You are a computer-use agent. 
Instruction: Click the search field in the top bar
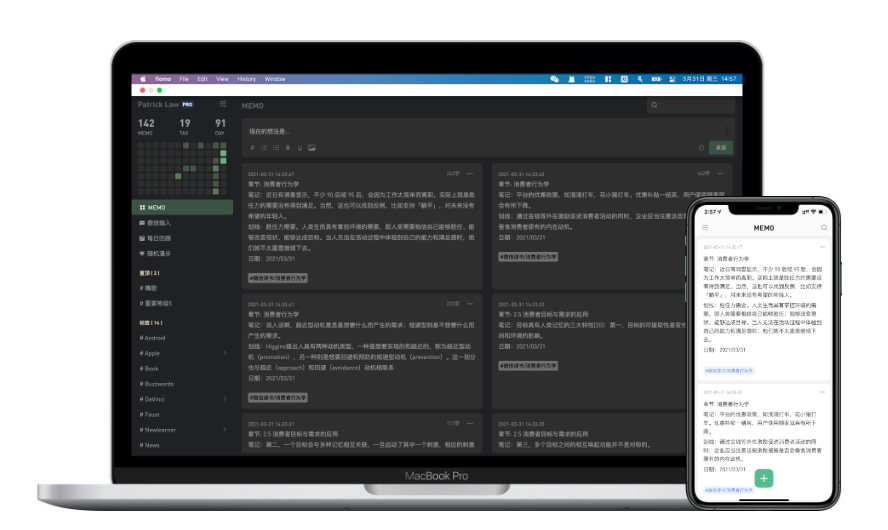click(x=691, y=105)
